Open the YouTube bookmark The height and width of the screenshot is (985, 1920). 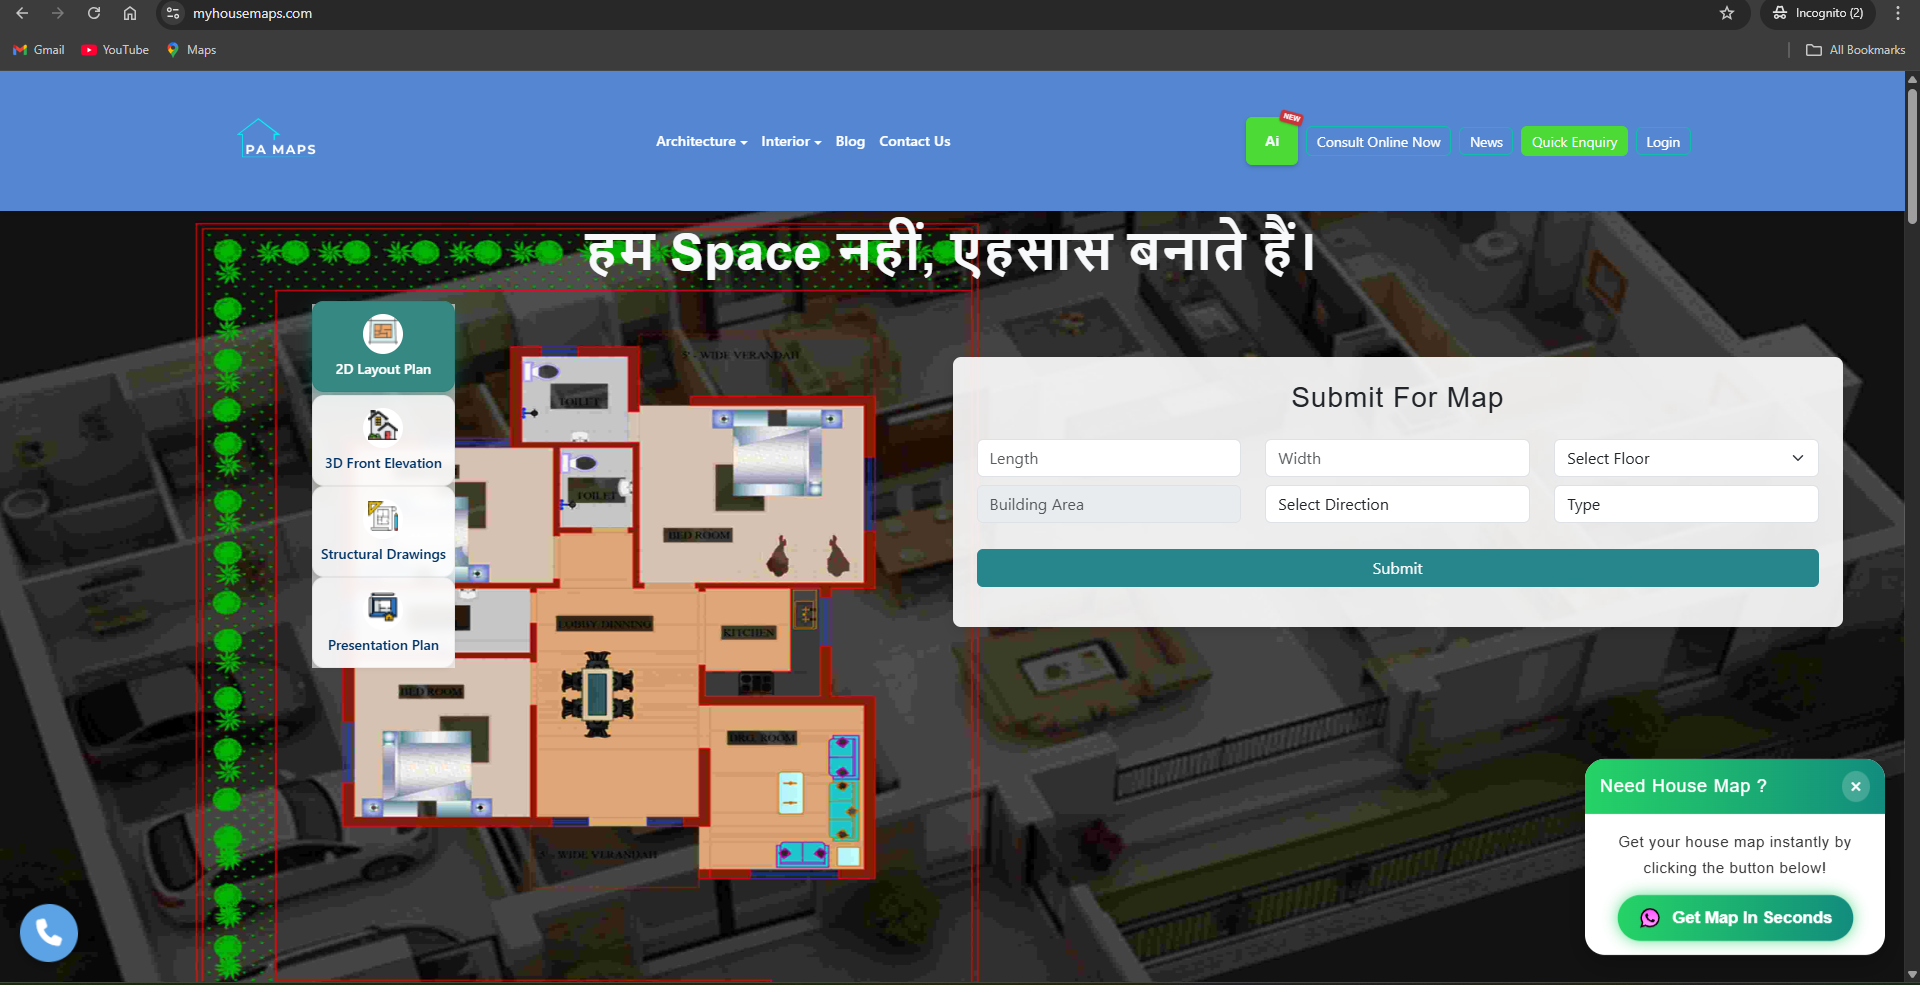click(x=115, y=50)
